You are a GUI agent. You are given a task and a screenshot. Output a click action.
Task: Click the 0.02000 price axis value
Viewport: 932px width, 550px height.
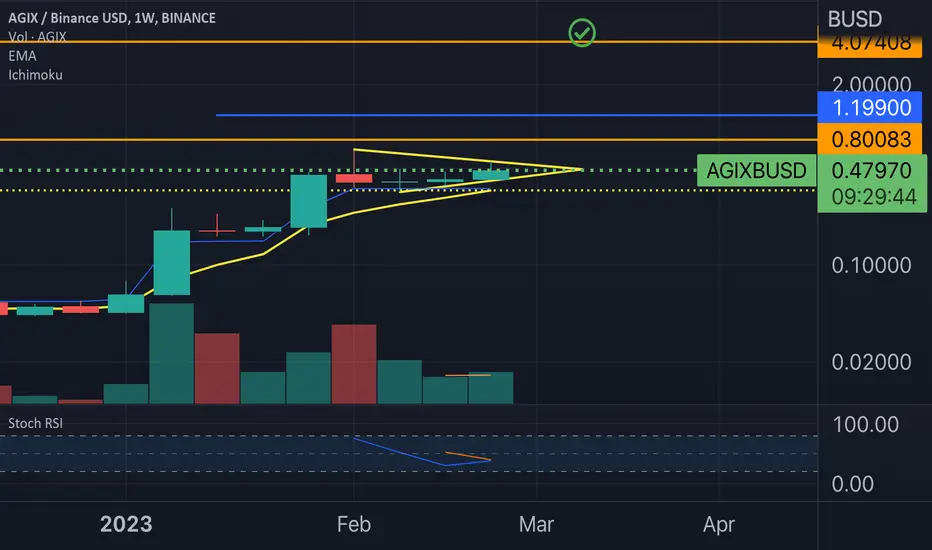[x=871, y=362]
